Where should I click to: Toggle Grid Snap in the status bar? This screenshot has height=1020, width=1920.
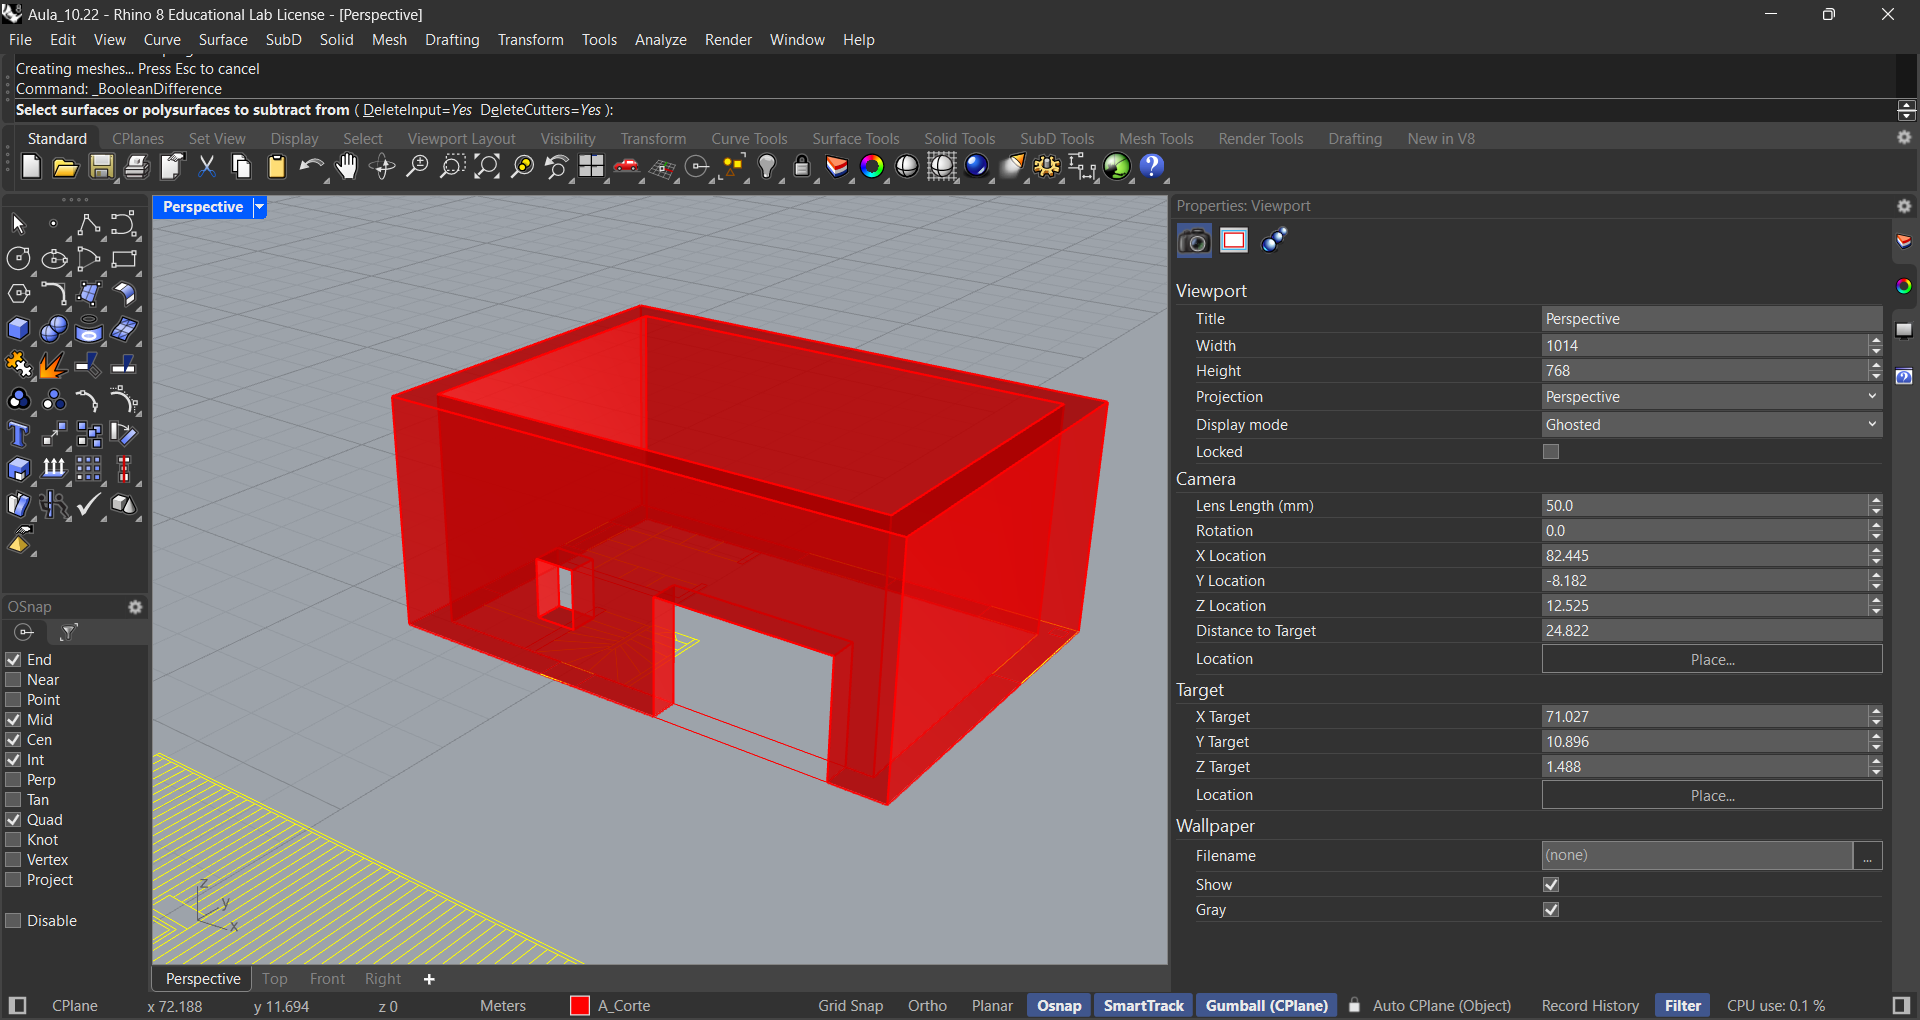(851, 1006)
